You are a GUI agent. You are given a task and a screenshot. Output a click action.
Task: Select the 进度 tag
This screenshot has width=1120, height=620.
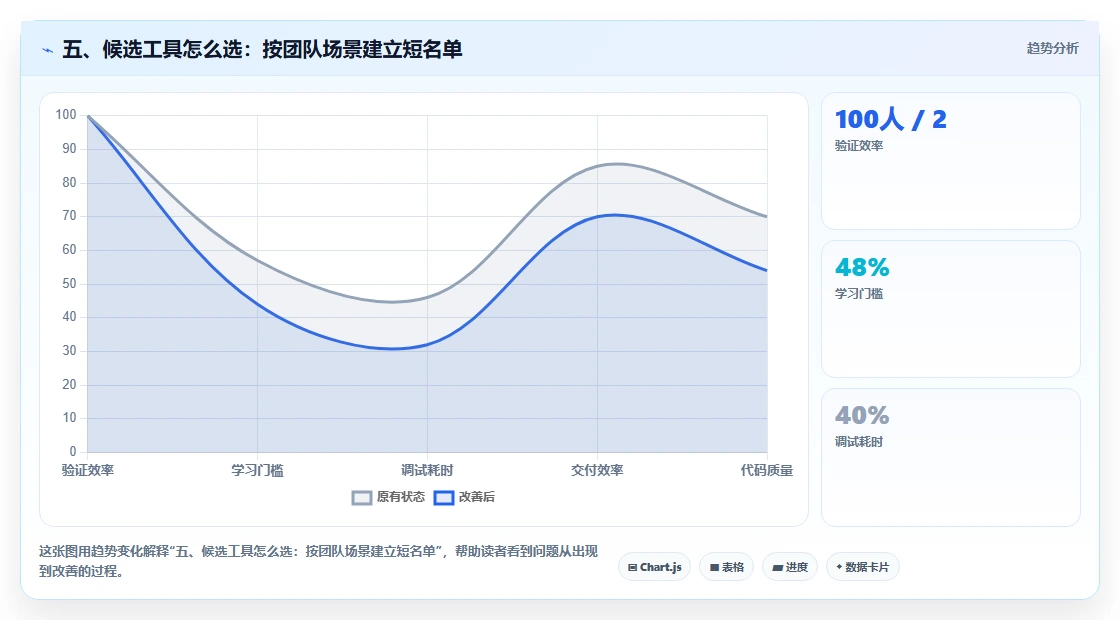coord(790,567)
